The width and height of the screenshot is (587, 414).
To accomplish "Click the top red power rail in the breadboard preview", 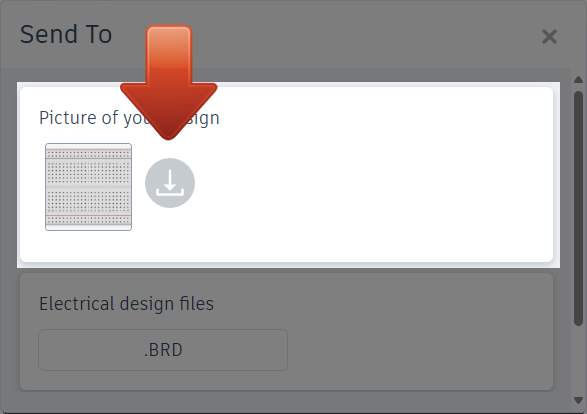I will [x=88, y=149].
